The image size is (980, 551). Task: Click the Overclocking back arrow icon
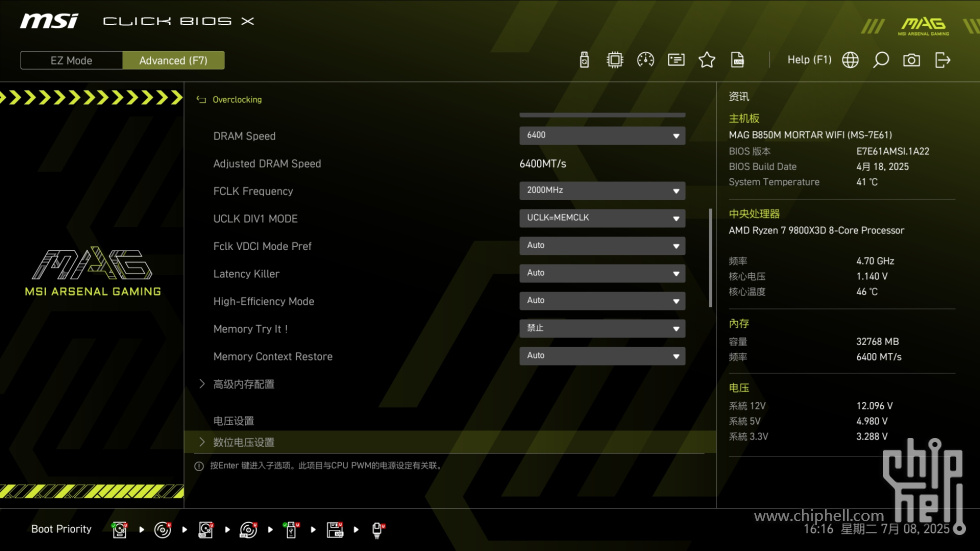click(201, 99)
